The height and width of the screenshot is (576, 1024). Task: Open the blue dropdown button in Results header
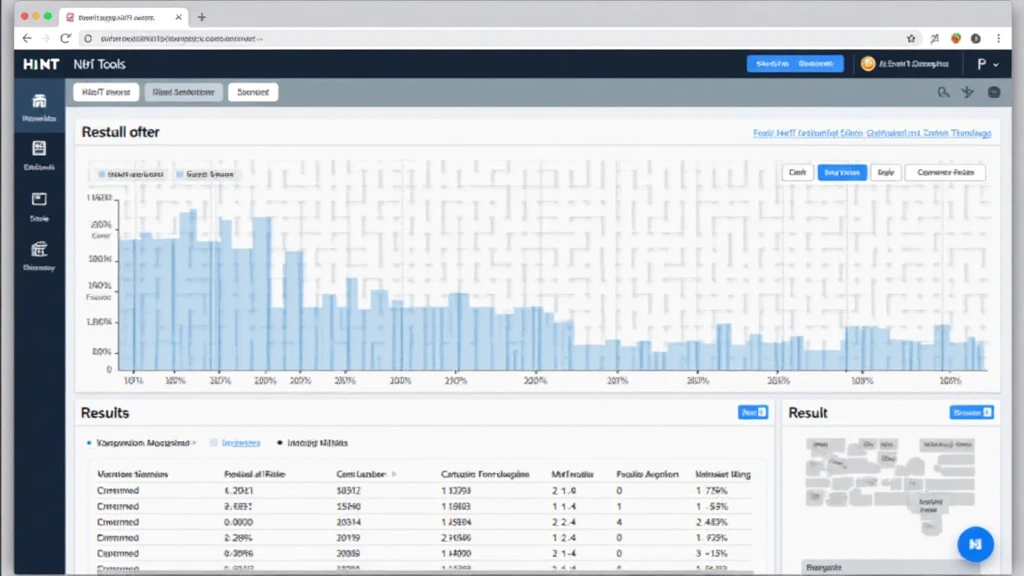click(752, 412)
